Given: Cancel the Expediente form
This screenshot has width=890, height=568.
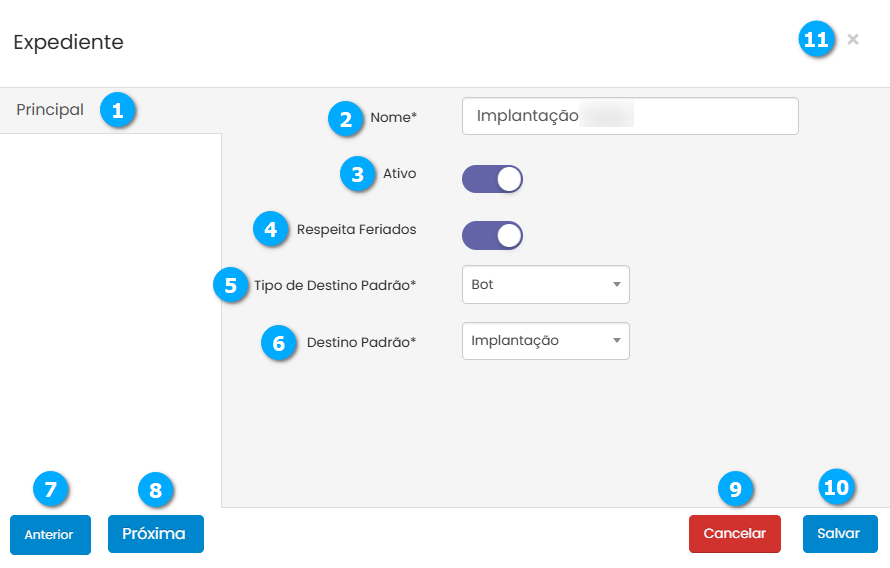Looking at the screenshot, I should pos(734,534).
